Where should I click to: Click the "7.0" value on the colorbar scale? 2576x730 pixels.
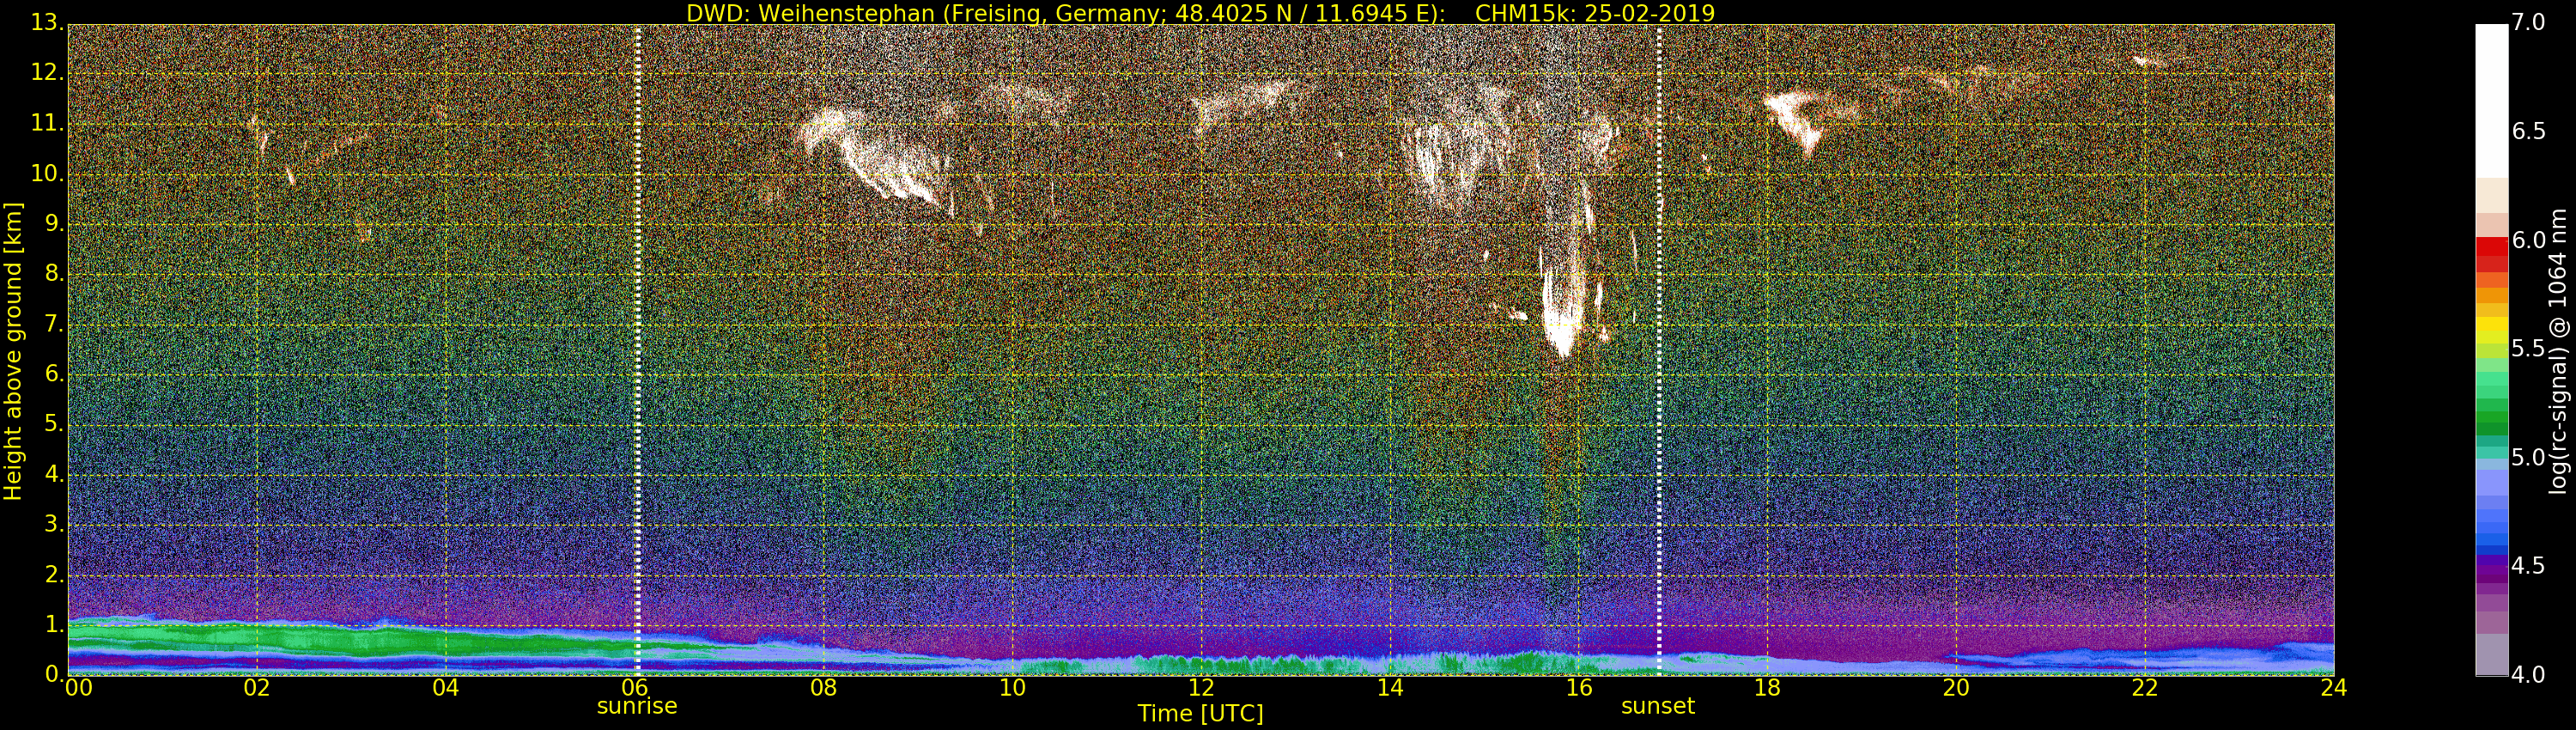[x=2529, y=23]
